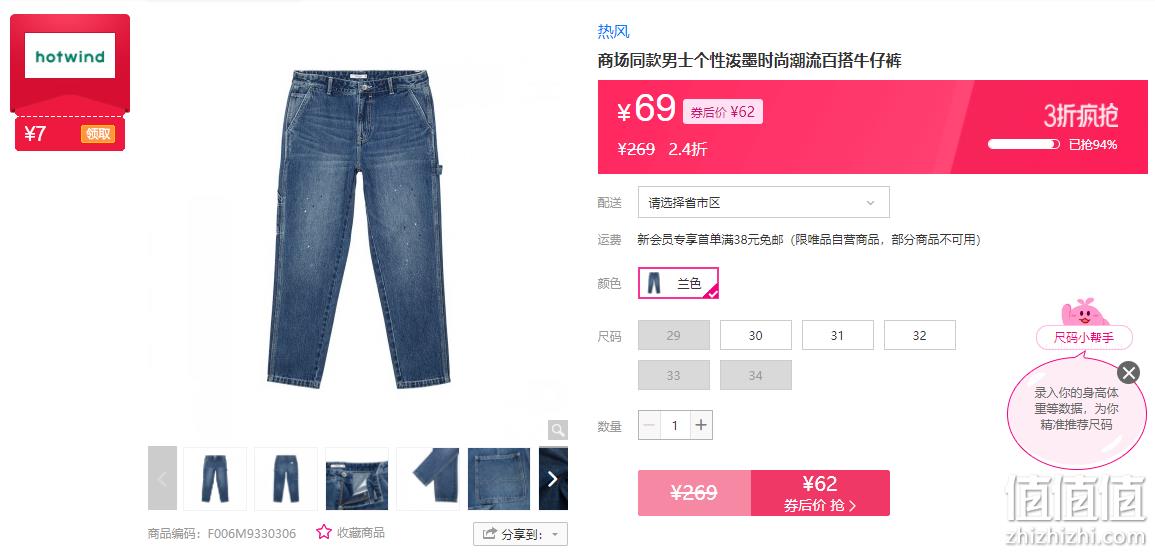Click the magnifier zoom icon on product image
Screen dimensions: 1155x554
pyautogui.click(x=558, y=429)
